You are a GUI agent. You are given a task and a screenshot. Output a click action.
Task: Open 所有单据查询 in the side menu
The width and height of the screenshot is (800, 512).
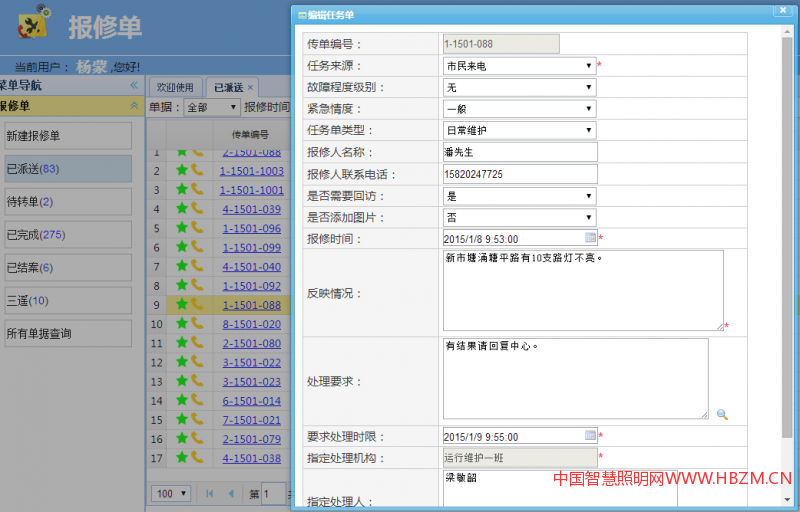68,334
